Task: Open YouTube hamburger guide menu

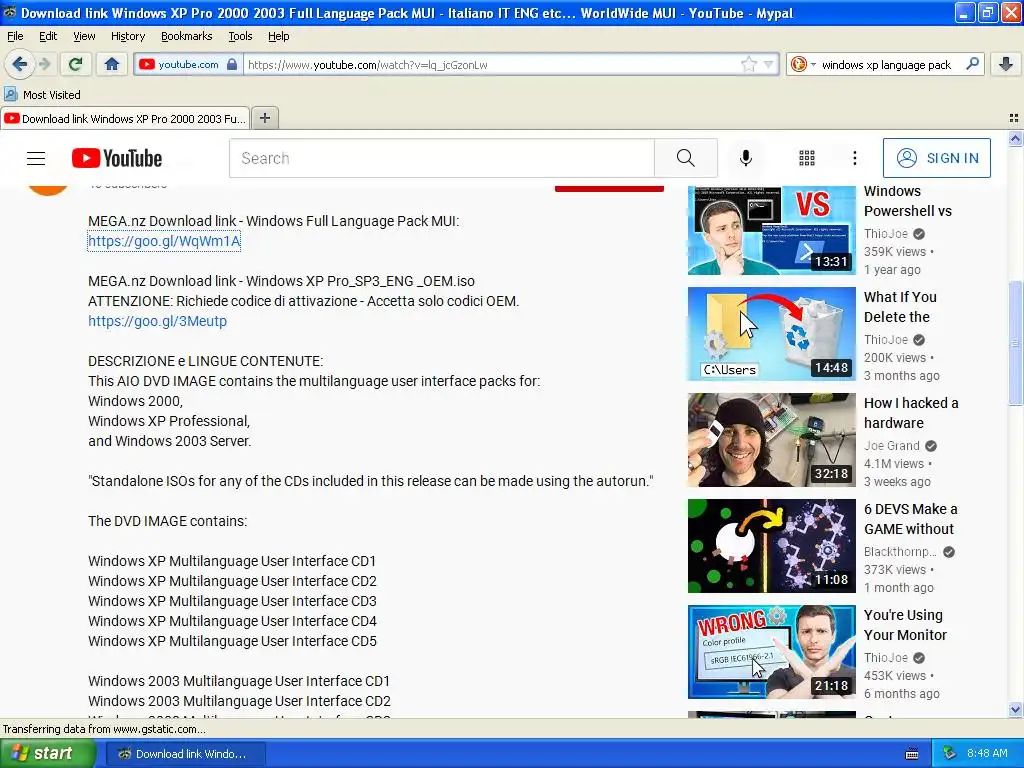Action: pos(36,158)
